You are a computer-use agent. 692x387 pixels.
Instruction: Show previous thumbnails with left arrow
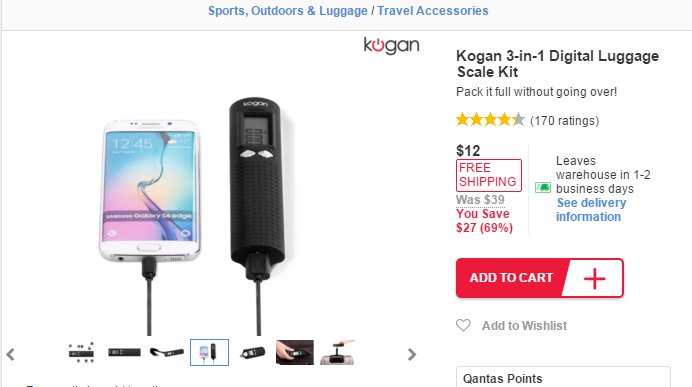click(x=11, y=354)
